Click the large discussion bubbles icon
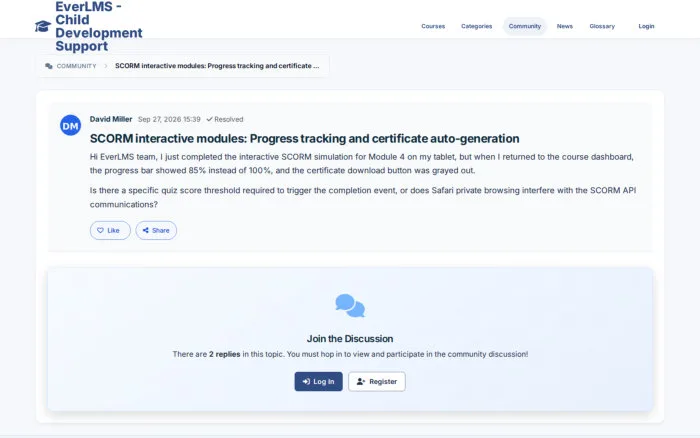This screenshot has width=700, height=438. click(x=350, y=306)
